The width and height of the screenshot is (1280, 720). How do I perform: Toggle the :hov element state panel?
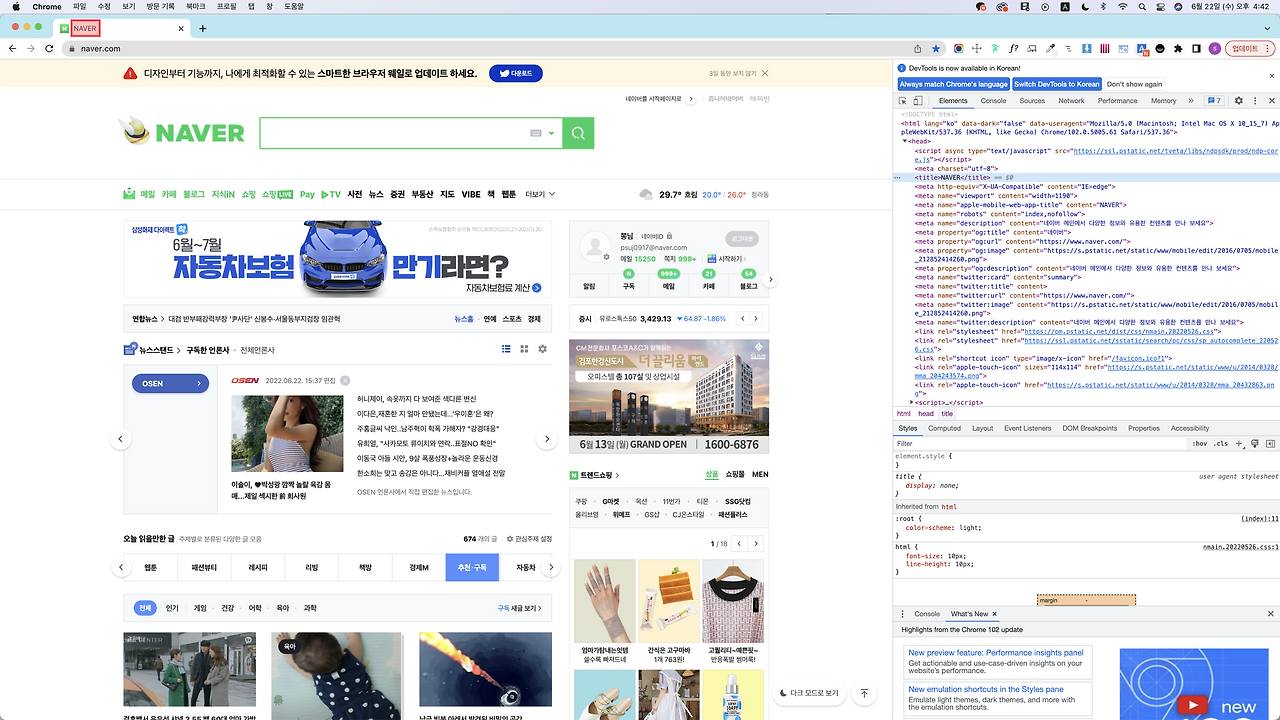pos(1200,443)
